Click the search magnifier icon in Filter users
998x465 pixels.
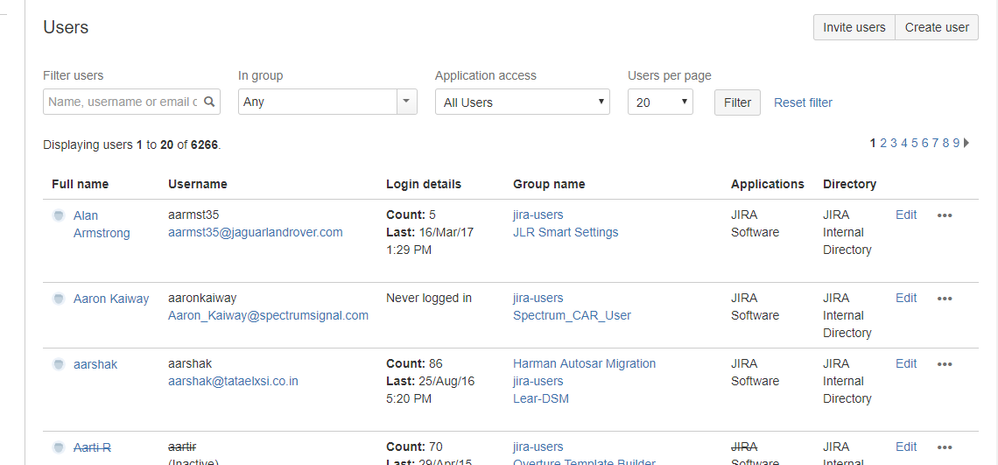(209, 102)
